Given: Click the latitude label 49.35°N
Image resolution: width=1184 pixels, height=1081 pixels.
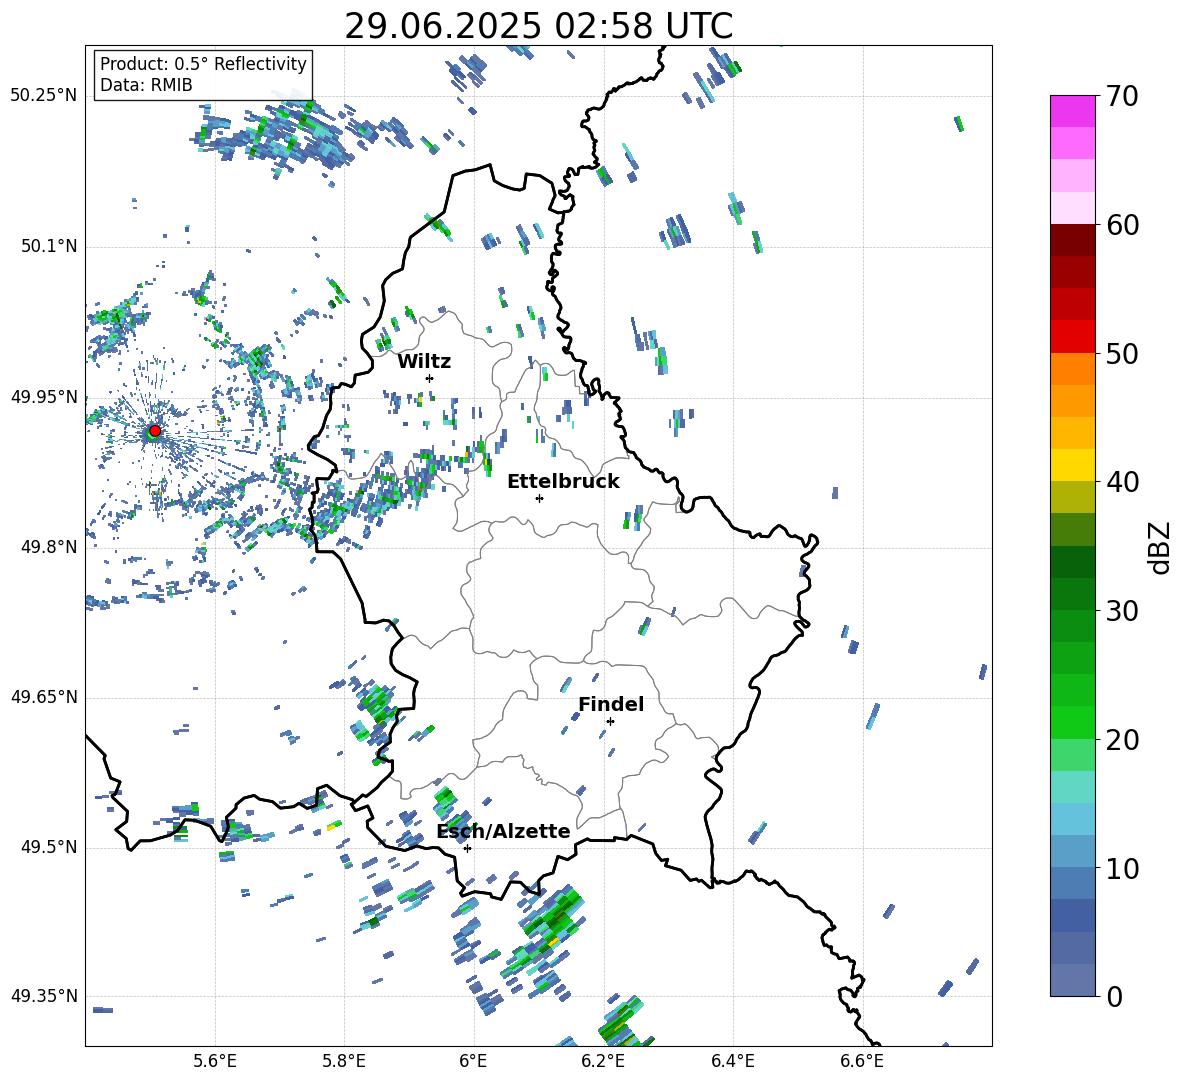Looking at the screenshot, I should point(44,996).
